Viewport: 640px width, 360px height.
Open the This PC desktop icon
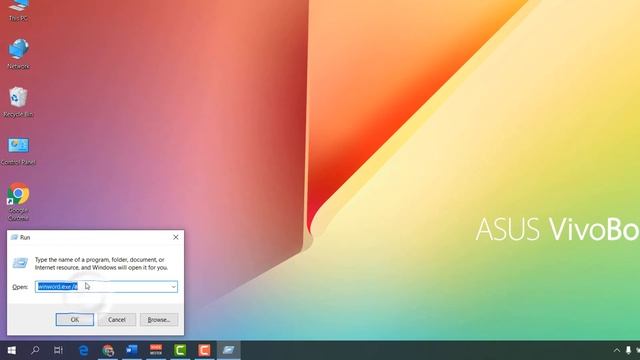(x=18, y=10)
